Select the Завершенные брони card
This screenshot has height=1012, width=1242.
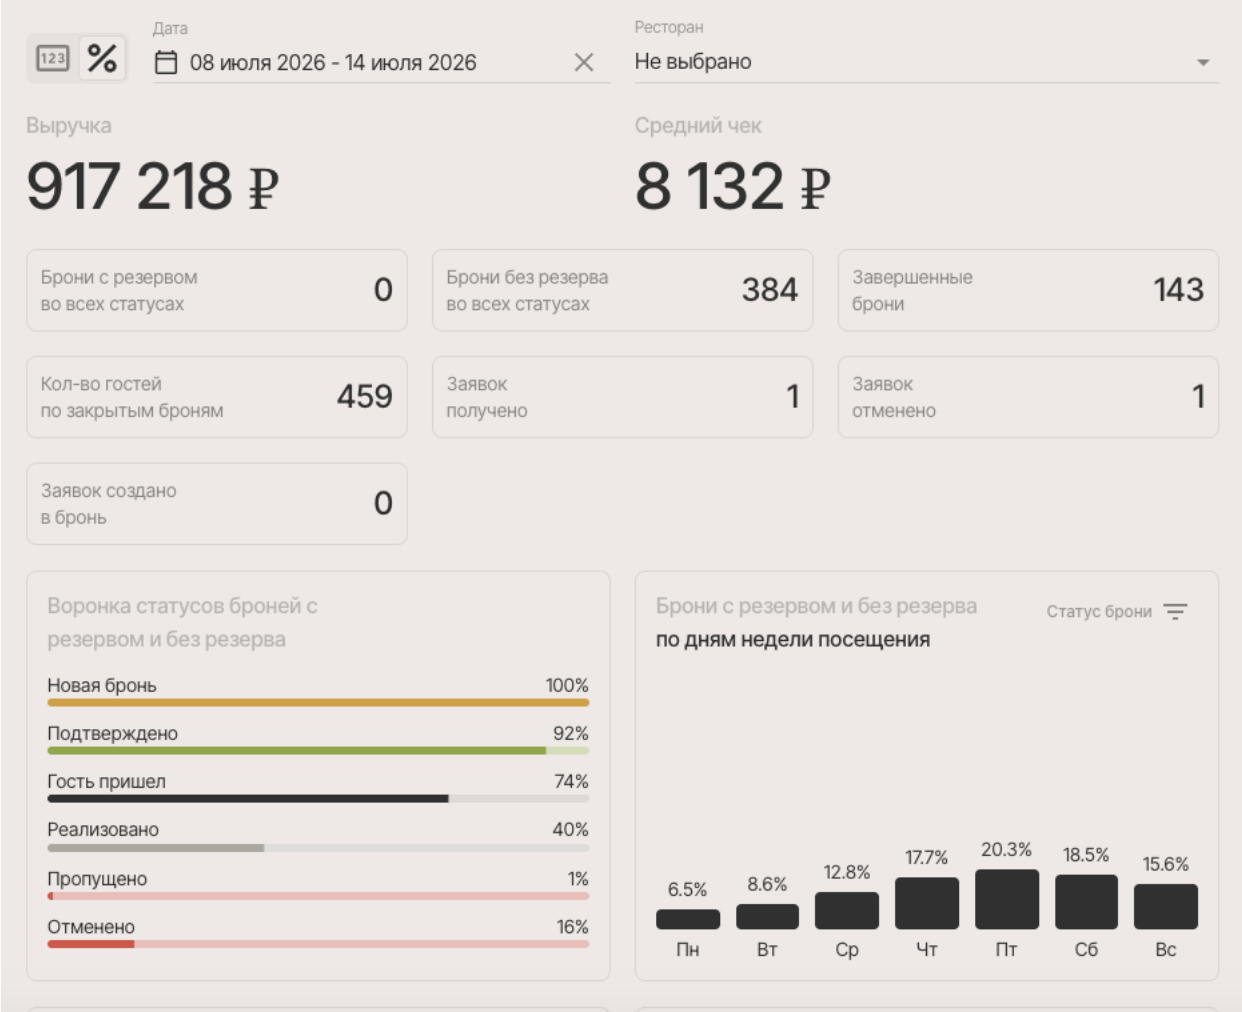coord(1028,290)
